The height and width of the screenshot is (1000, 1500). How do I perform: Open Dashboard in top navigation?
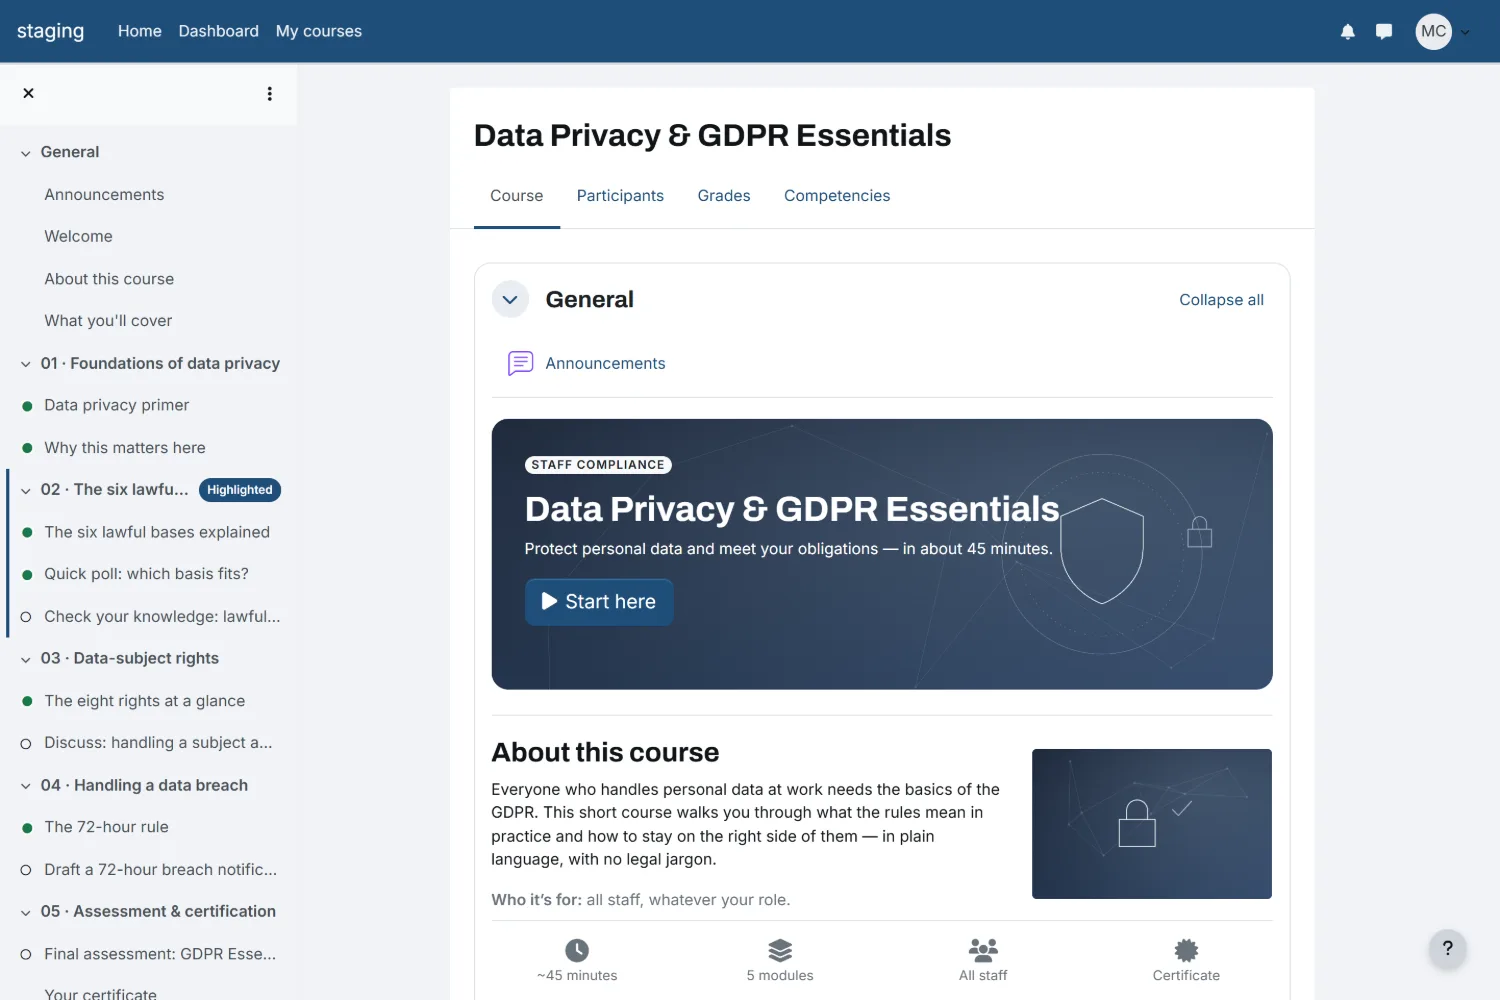click(x=219, y=31)
